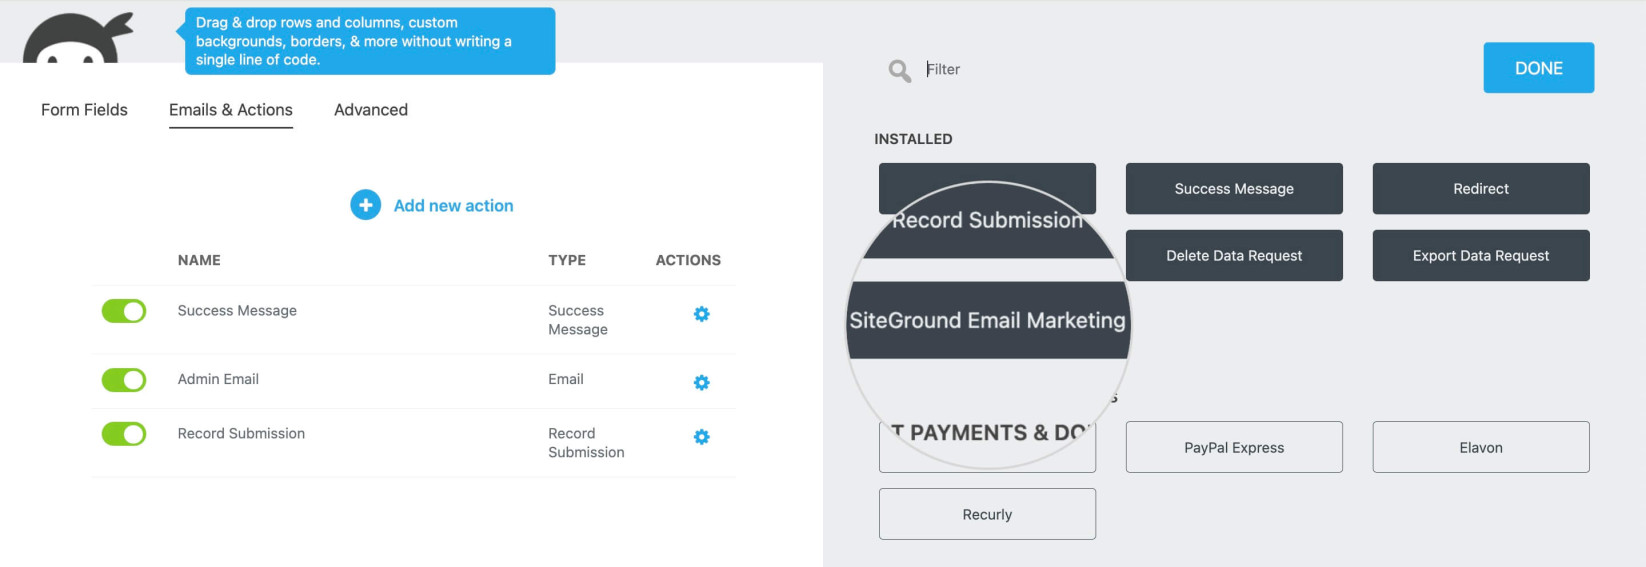The height and width of the screenshot is (567, 1646).
Task: Add the Delete Data Request action
Action: [1234, 256]
